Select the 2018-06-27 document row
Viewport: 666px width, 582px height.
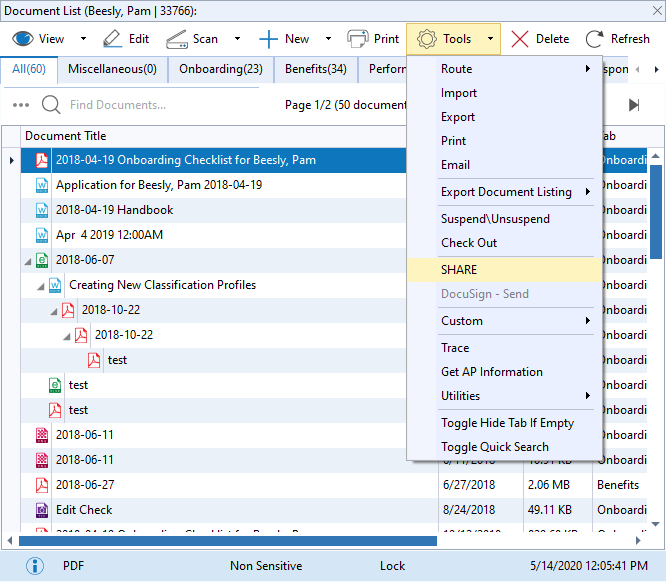[x=334, y=485]
